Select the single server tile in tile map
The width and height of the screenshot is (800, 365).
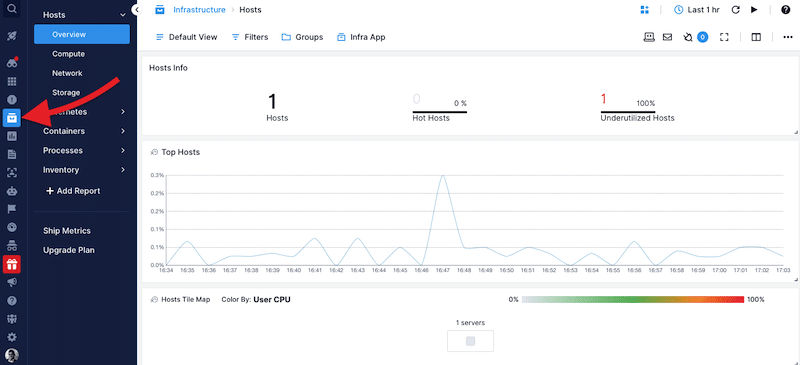click(x=470, y=341)
